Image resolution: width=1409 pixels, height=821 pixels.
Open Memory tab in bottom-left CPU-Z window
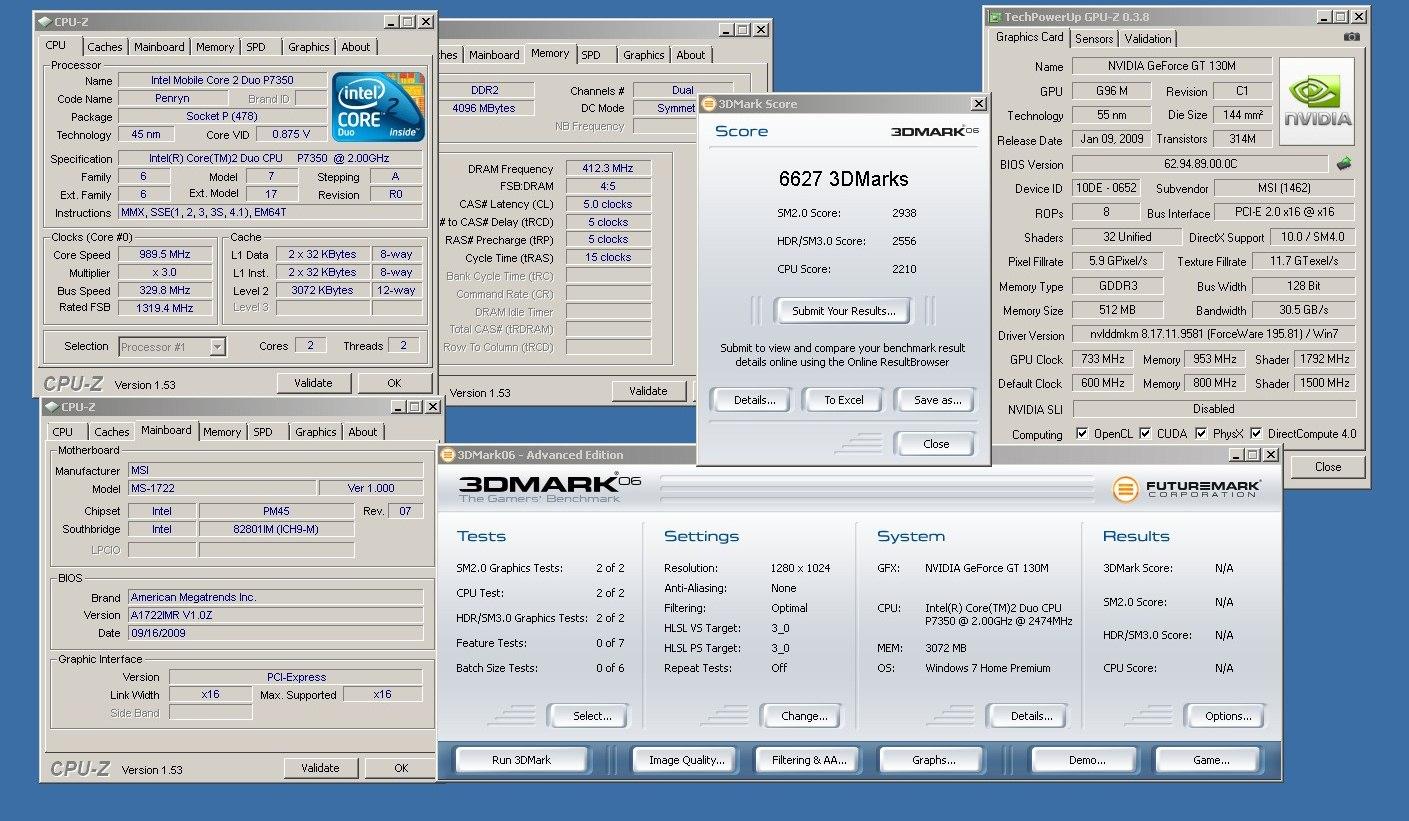click(222, 432)
